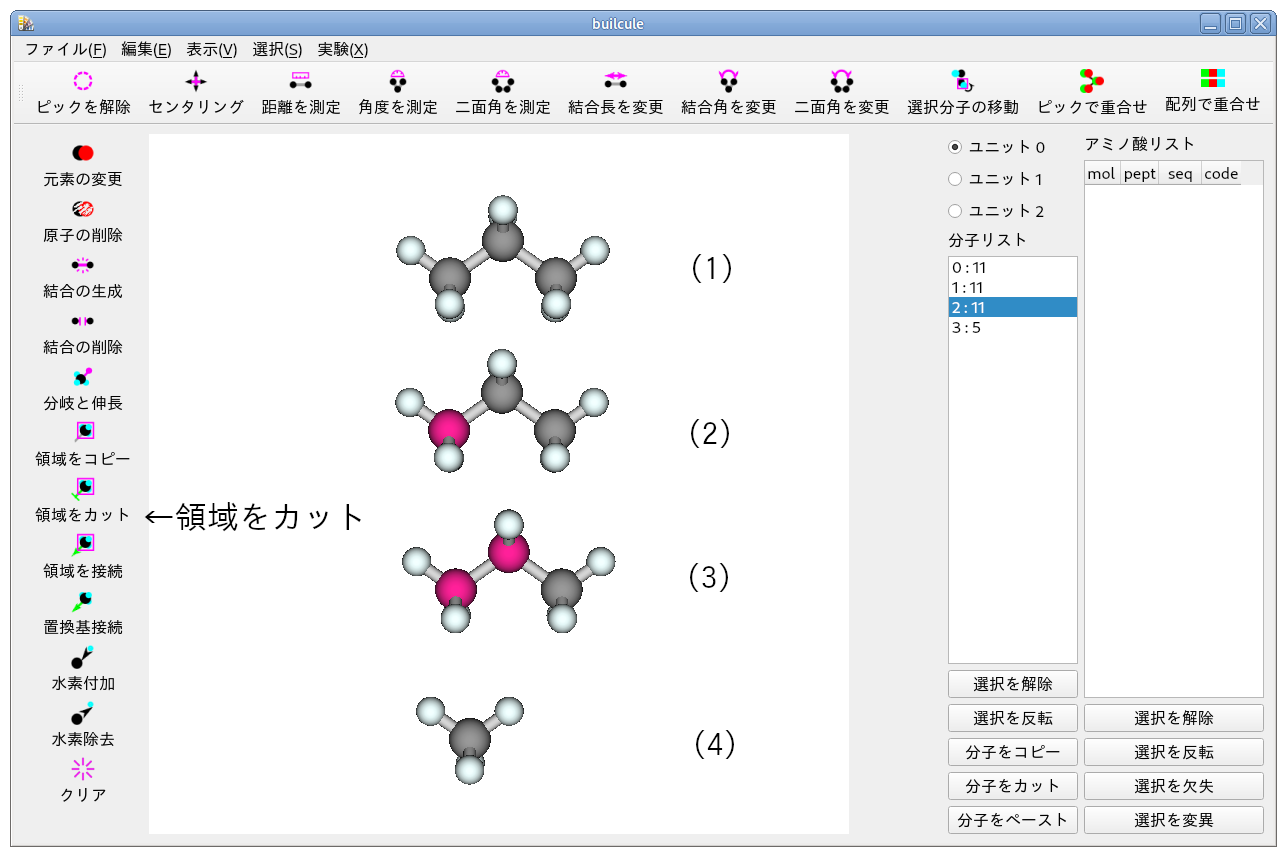This screenshot has height=857, width=1287.
Task: Switch to ユニット 1 radio option
Action: tap(955, 179)
